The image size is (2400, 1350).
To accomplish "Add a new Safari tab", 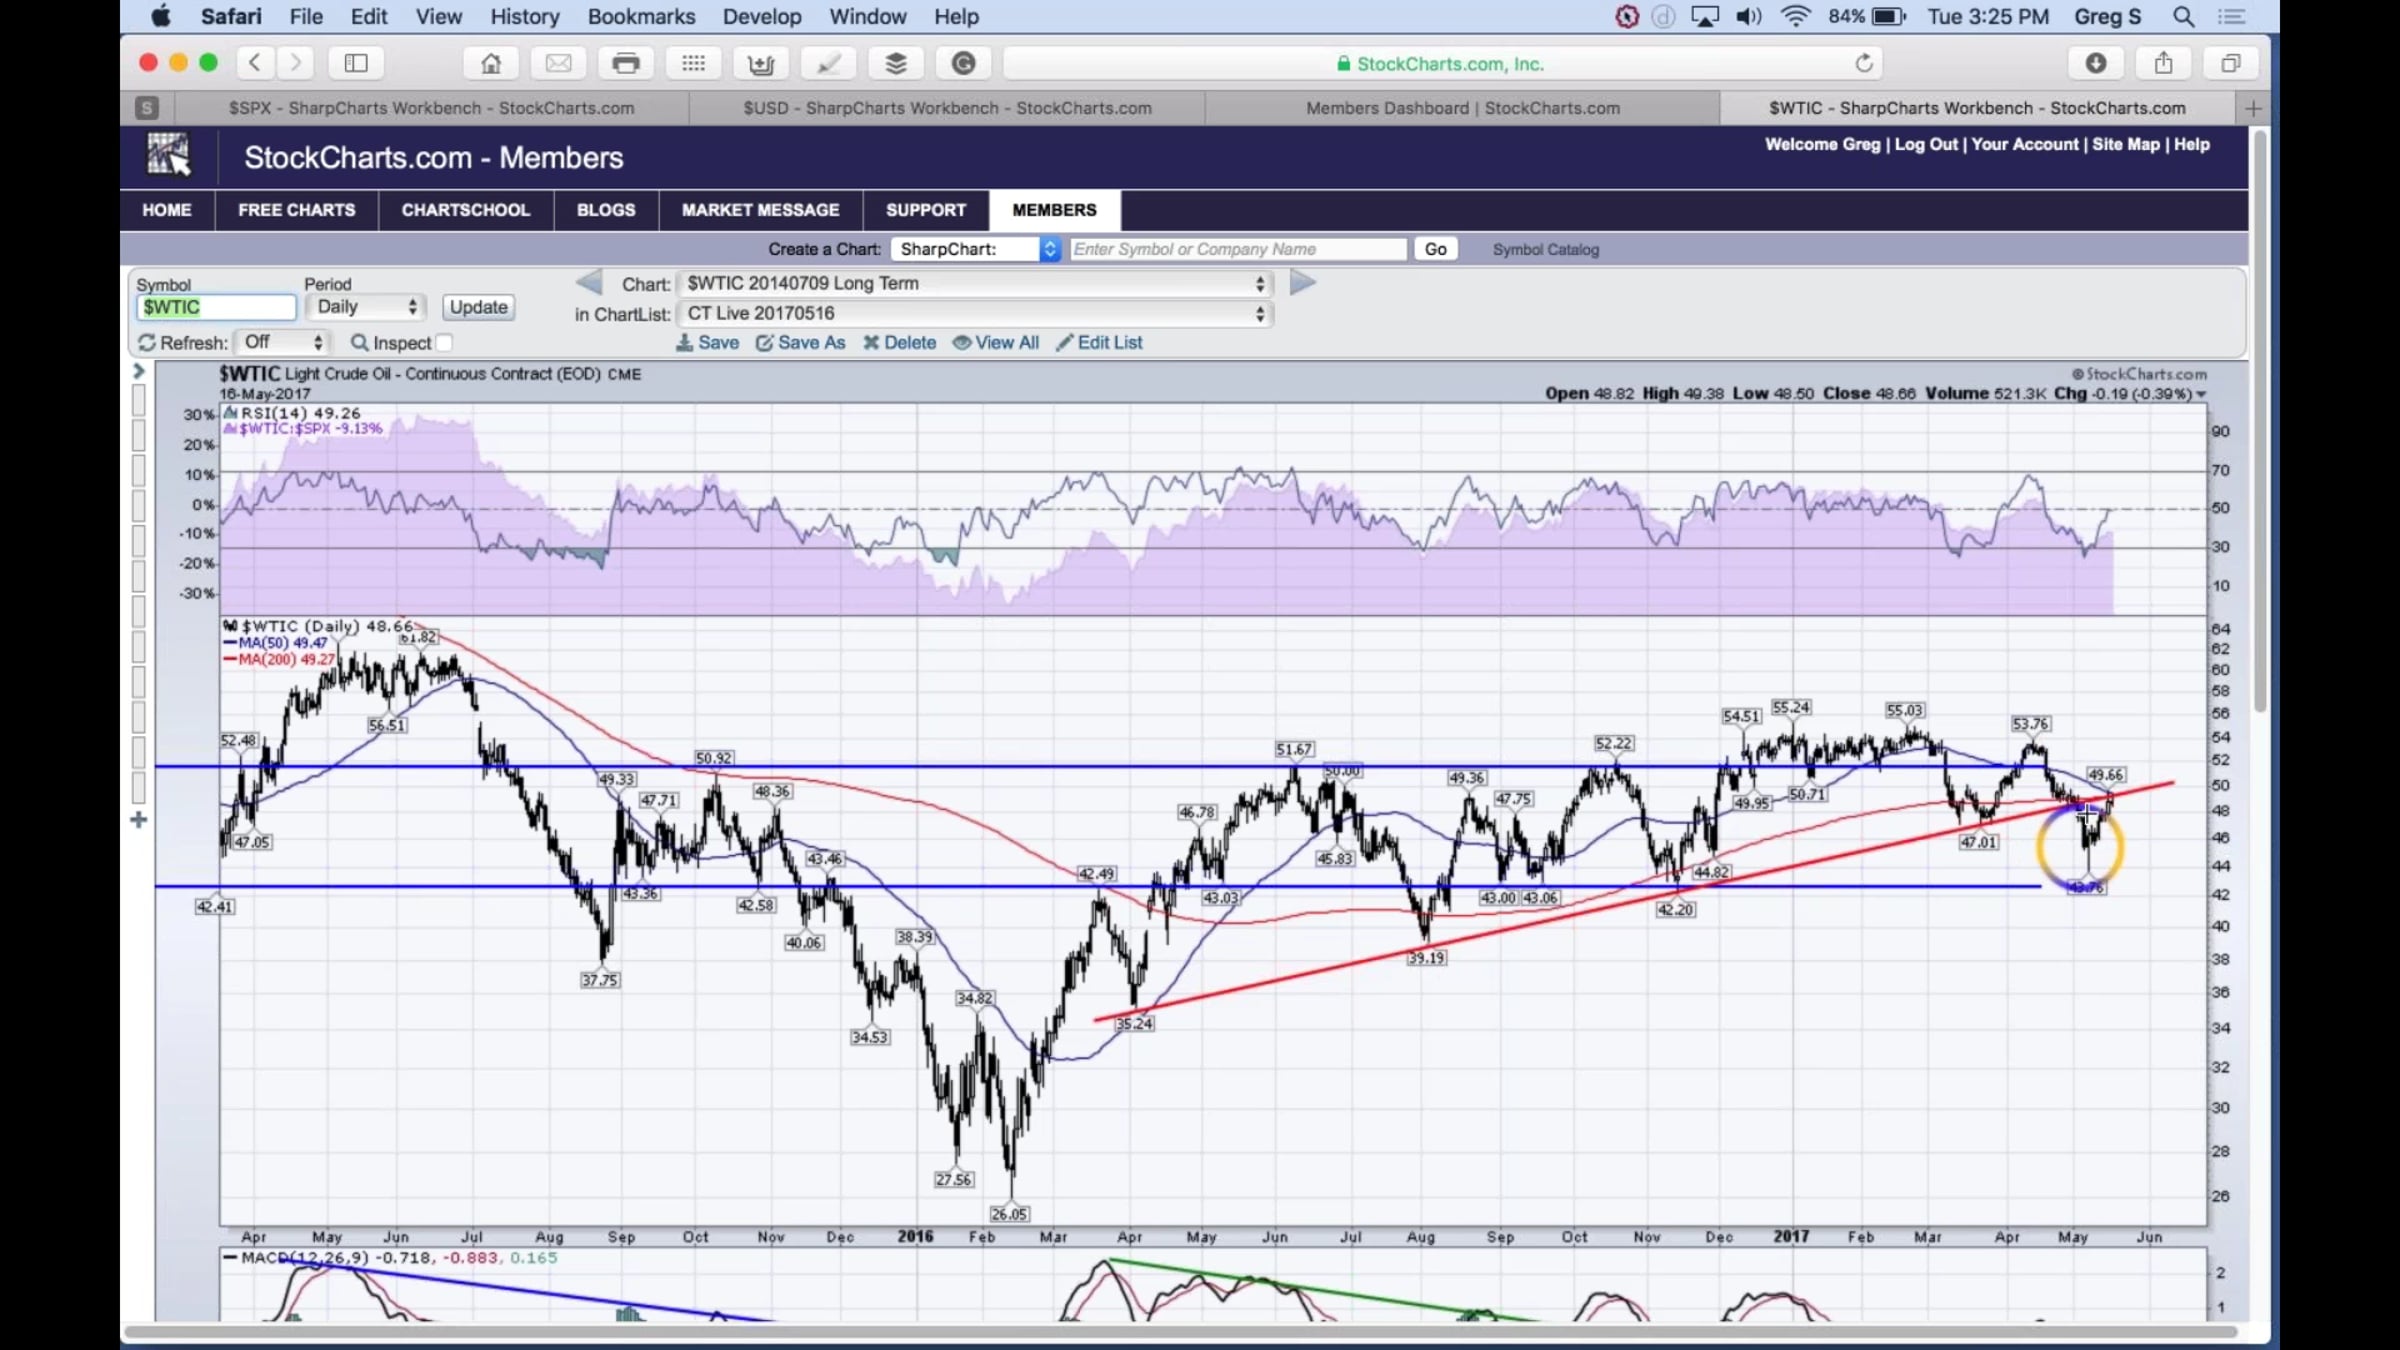I will point(2253,108).
